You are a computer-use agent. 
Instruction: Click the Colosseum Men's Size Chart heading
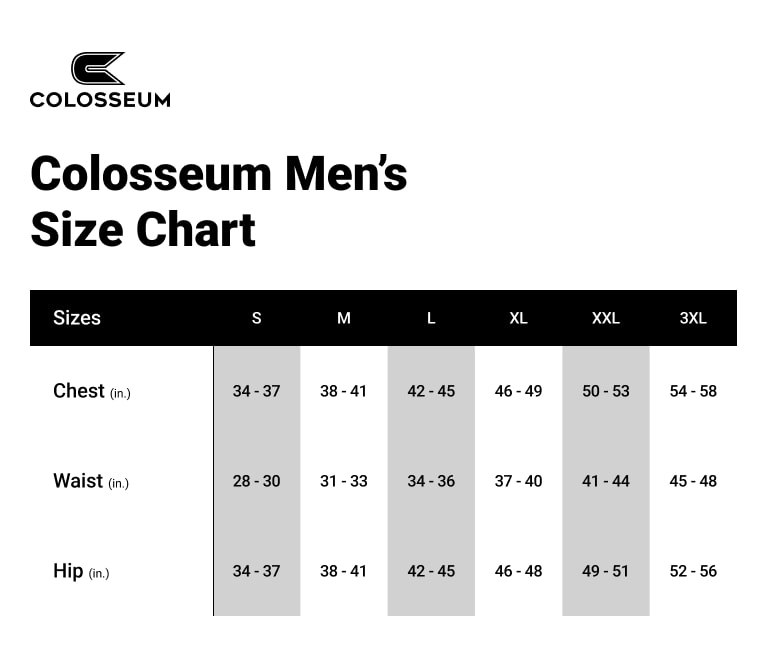tap(219, 201)
